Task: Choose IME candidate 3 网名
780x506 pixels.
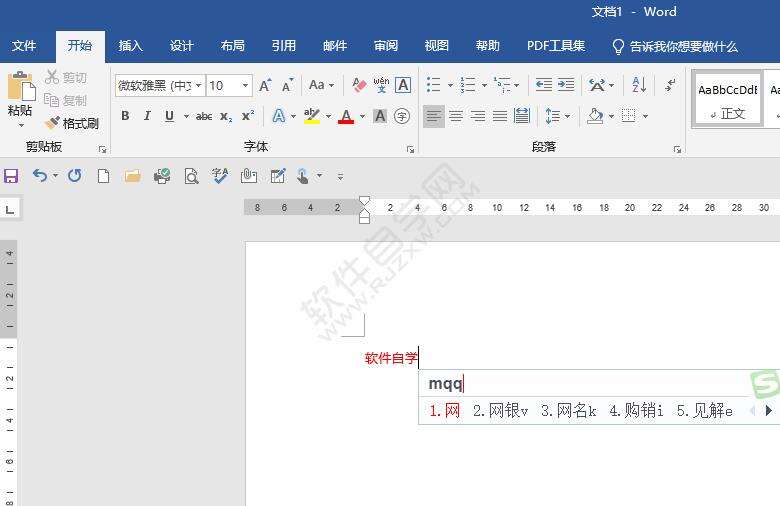Action: [568, 410]
